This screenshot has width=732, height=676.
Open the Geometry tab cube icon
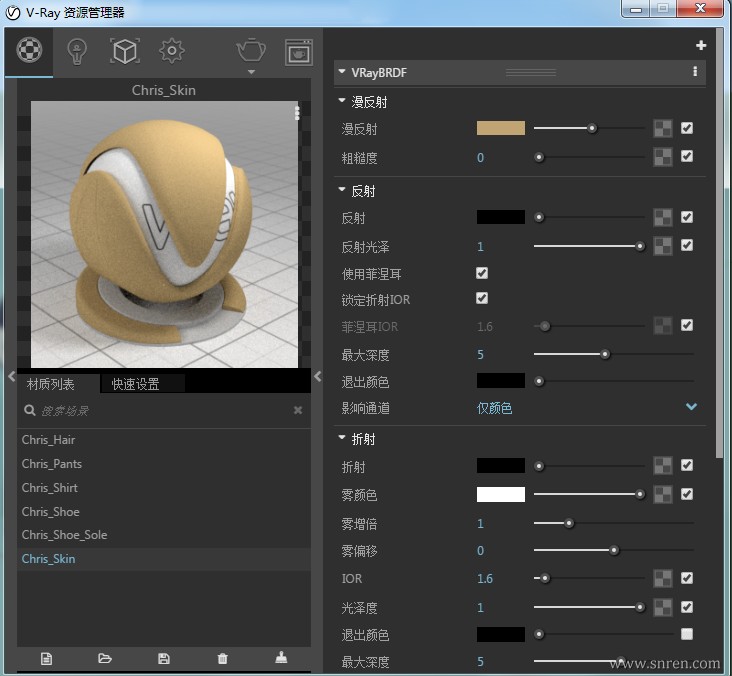[124, 51]
